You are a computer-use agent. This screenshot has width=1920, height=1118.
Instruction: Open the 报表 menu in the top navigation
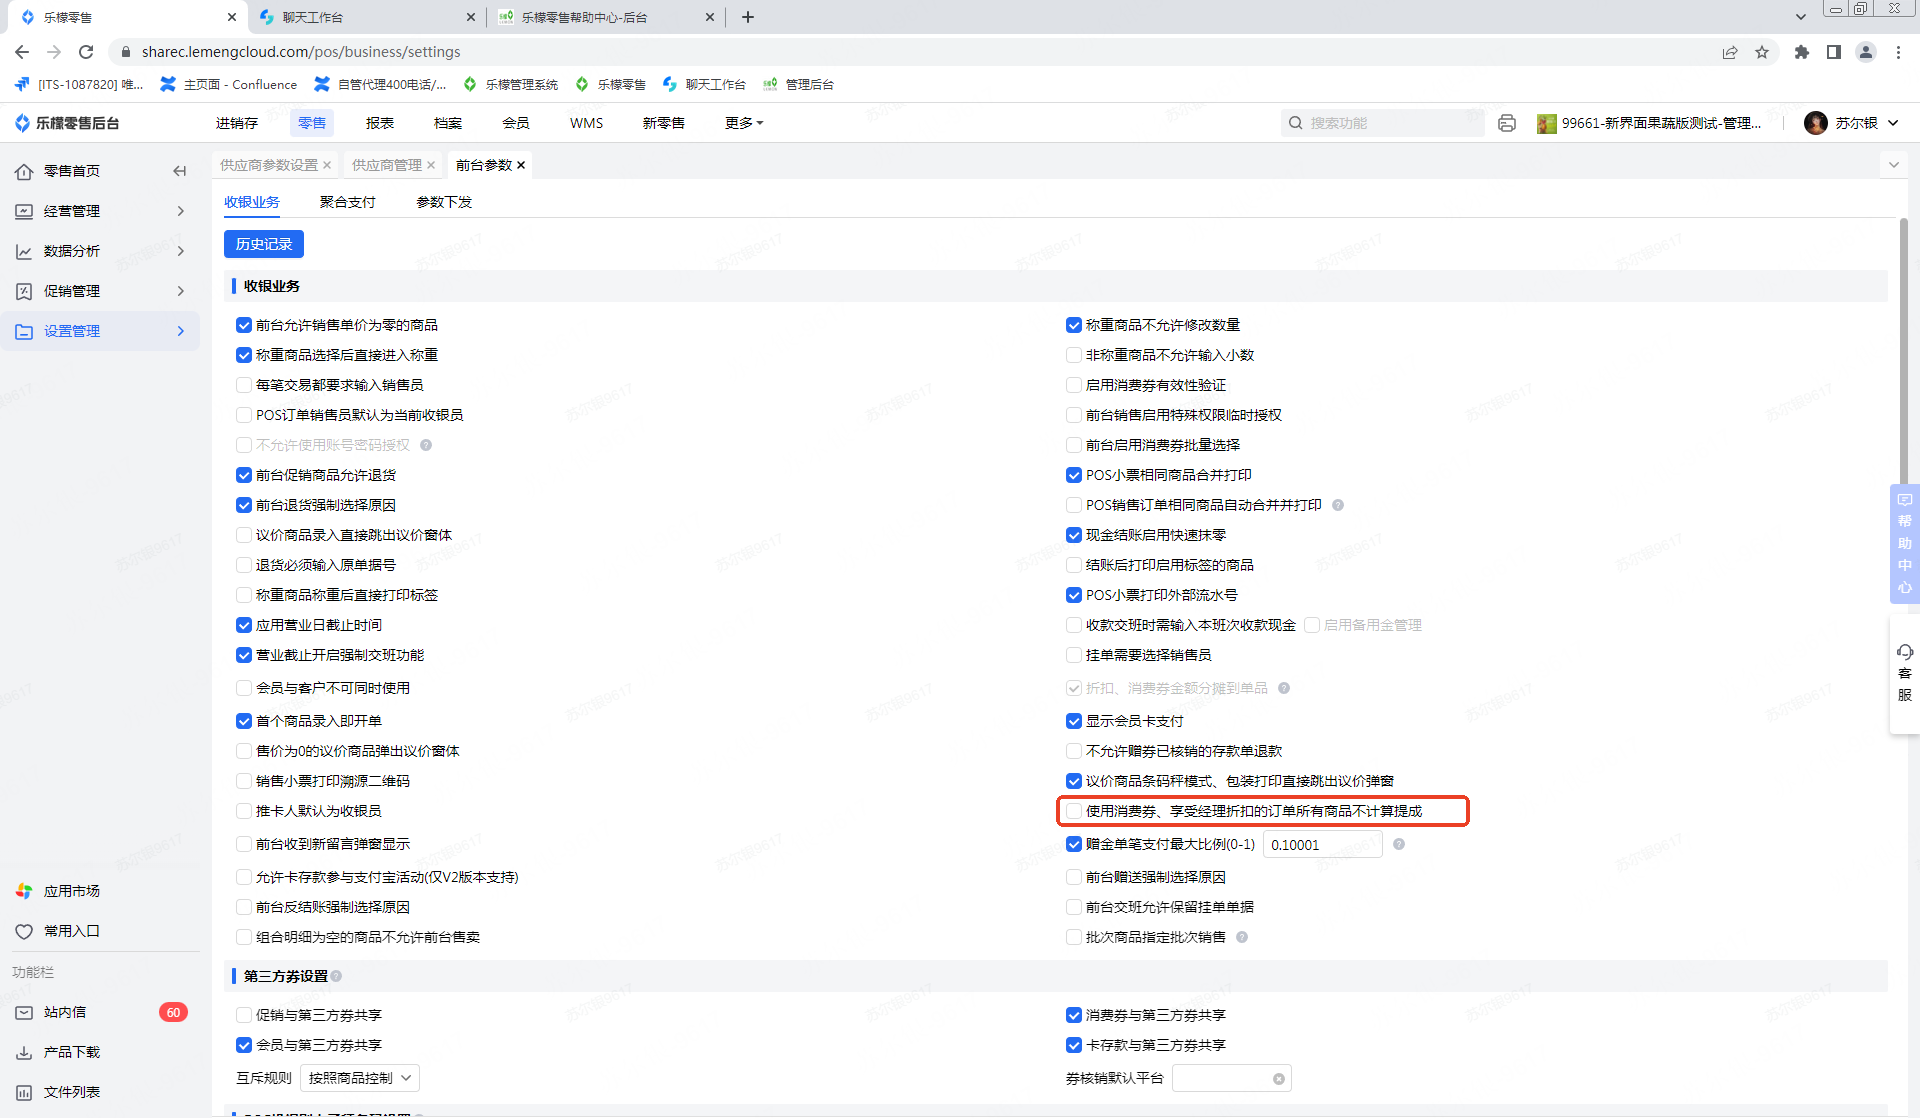(x=380, y=123)
